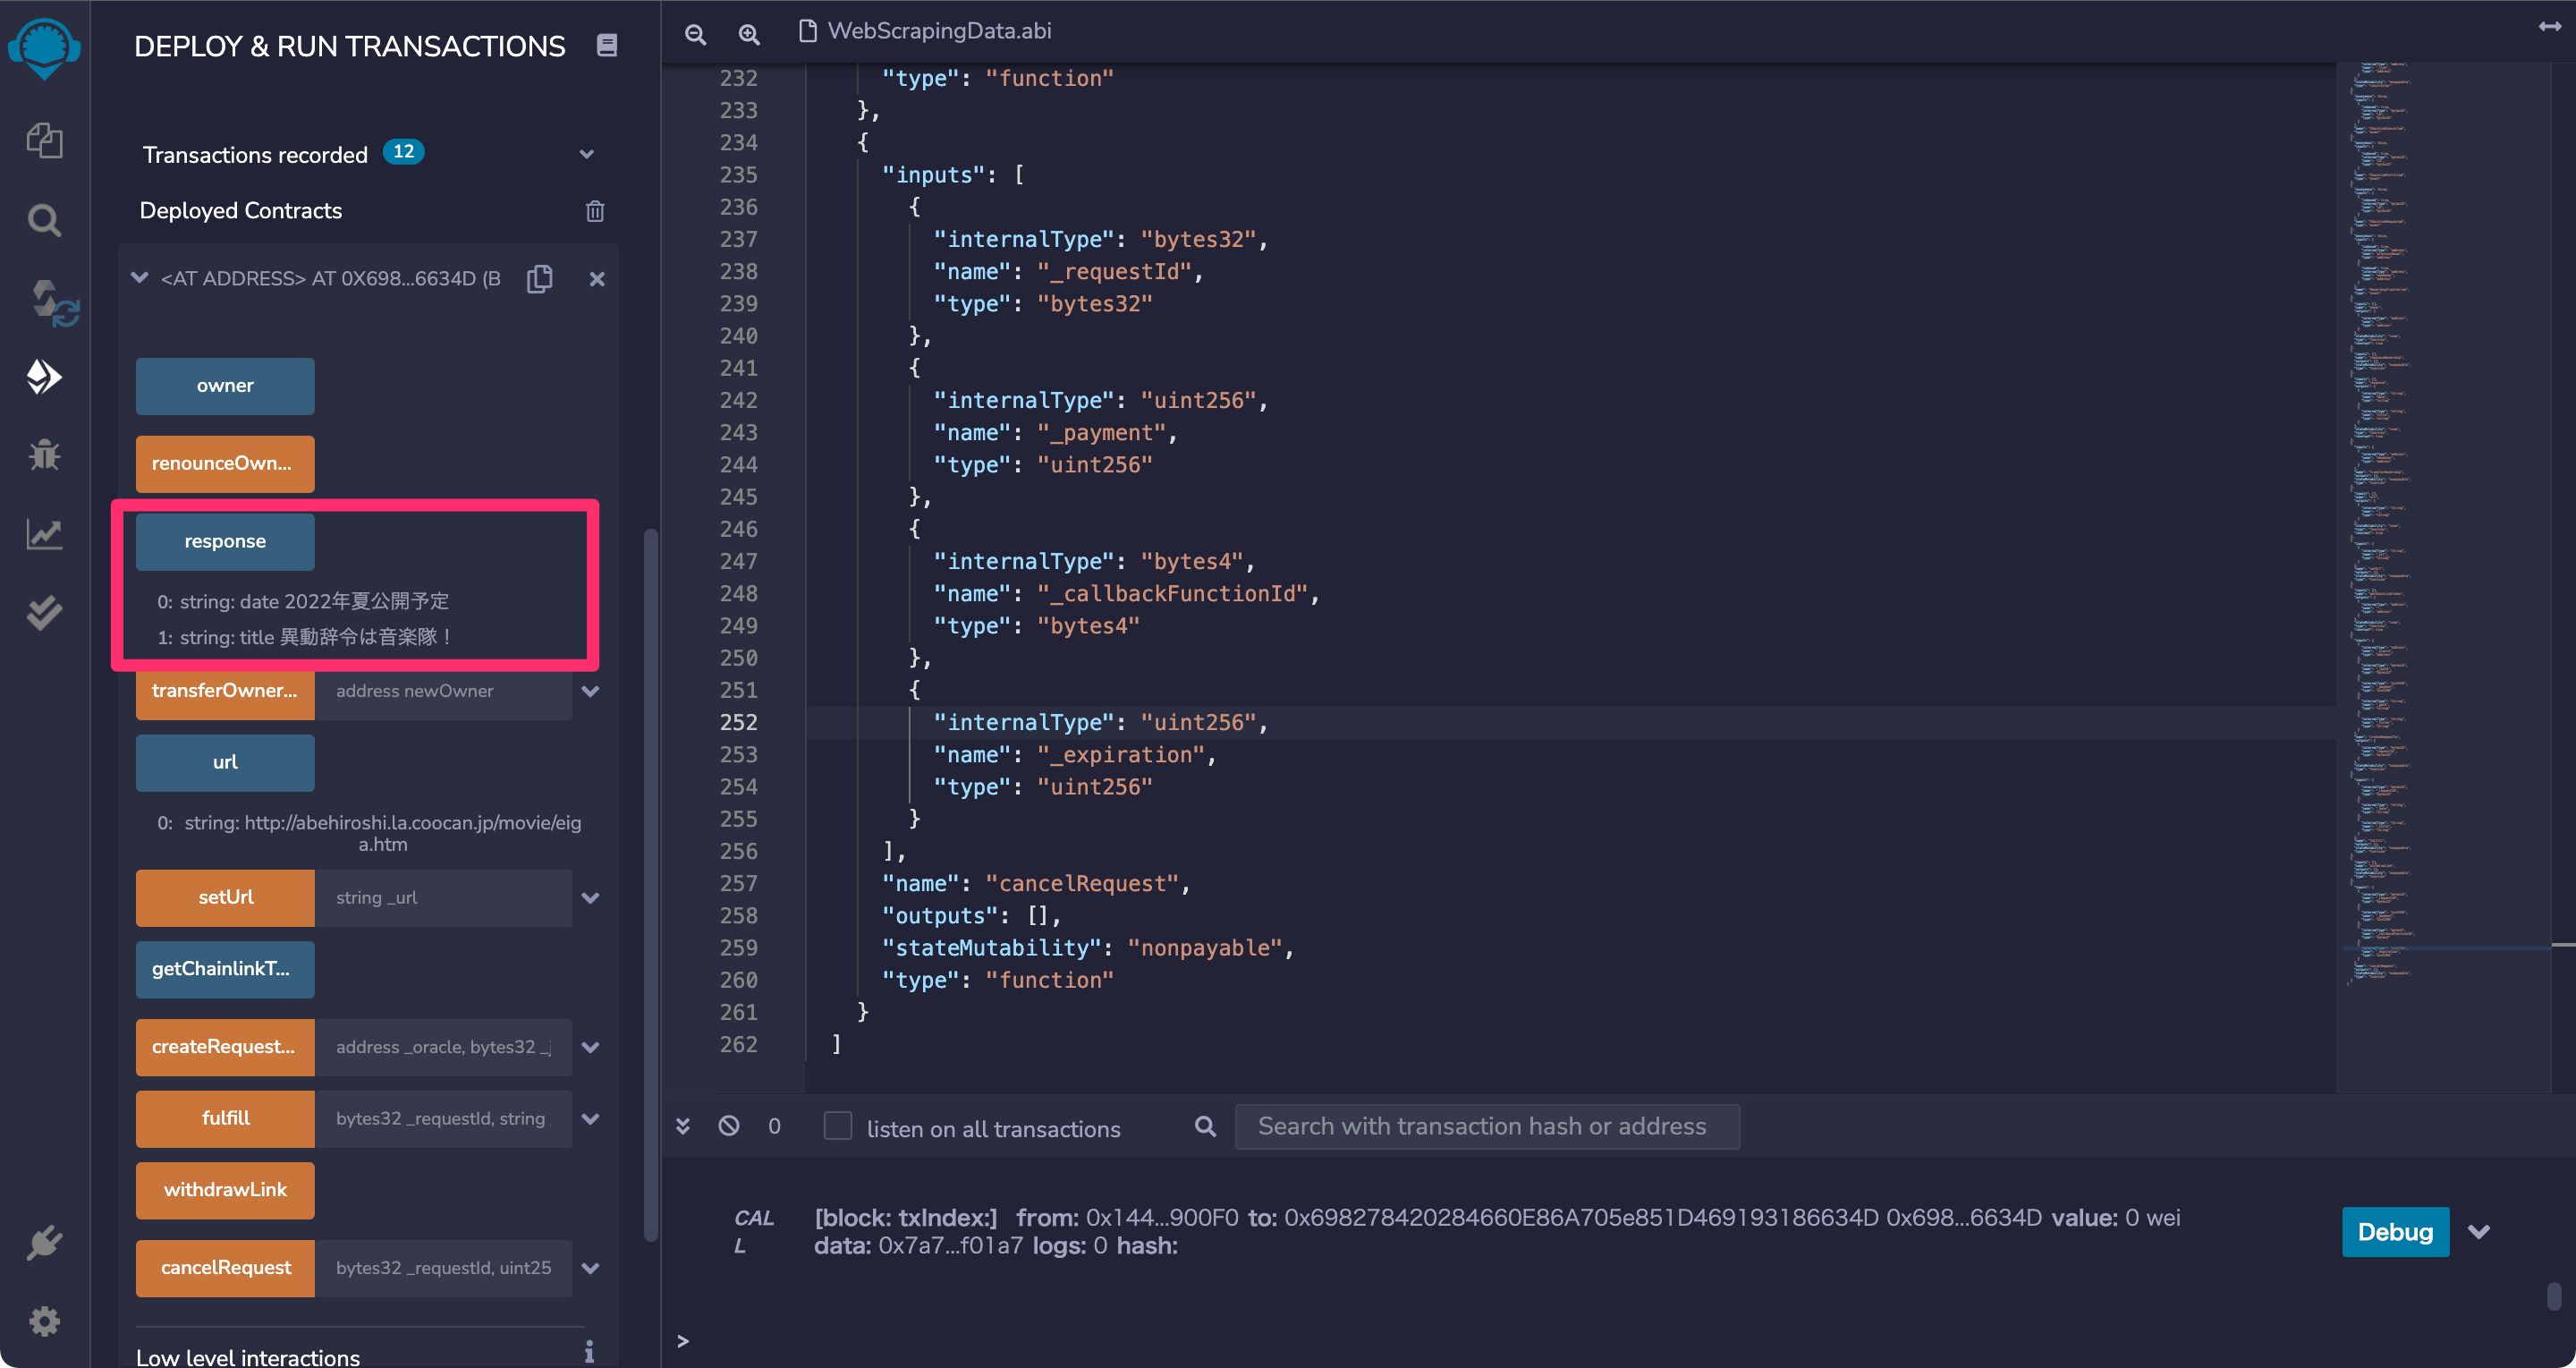Delete all deployed contracts via trash icon
This screenshot has width=2576, height=1368.
[x=595, y=211]
